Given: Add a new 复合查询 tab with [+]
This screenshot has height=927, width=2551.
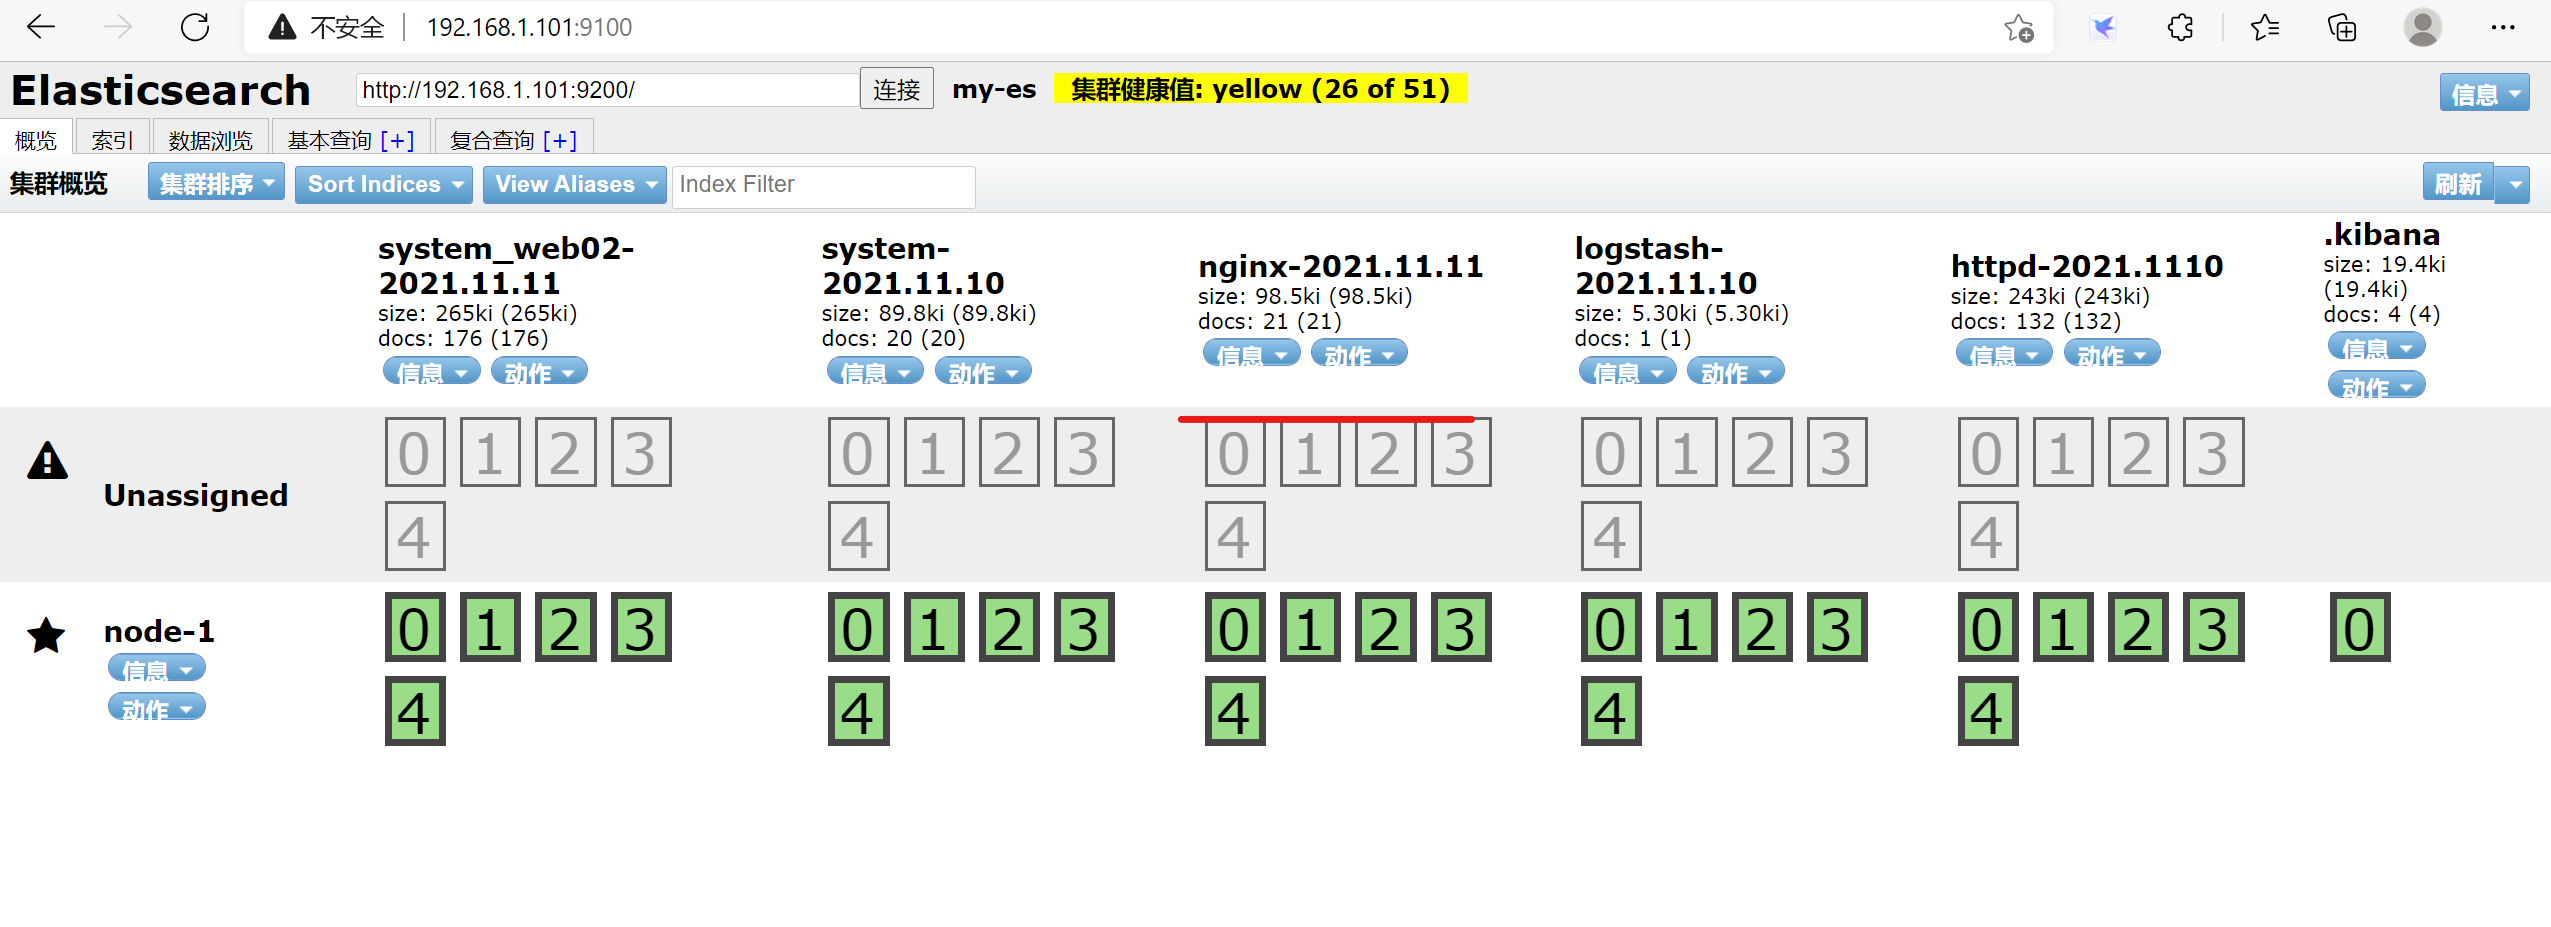Looking at the screenshot, I should 560,139.
